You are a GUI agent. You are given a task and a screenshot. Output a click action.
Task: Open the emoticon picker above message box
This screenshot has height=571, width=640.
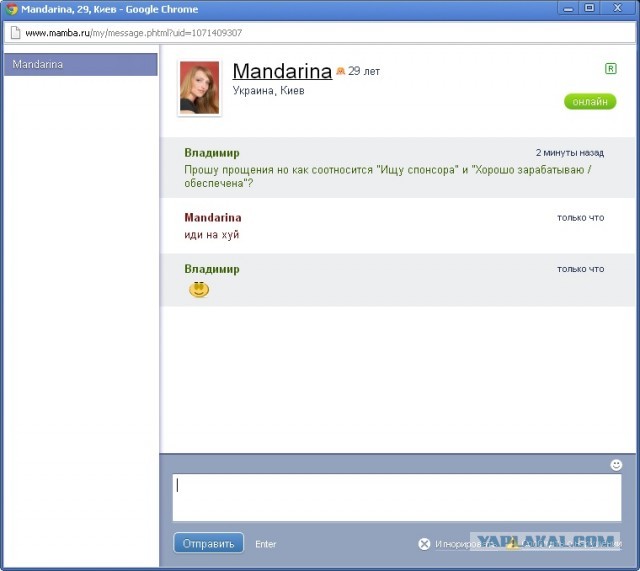click(x=616, y=465)
